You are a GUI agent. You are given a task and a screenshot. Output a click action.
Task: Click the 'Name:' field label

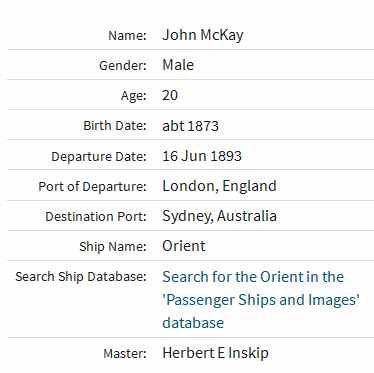coord(127,35)
